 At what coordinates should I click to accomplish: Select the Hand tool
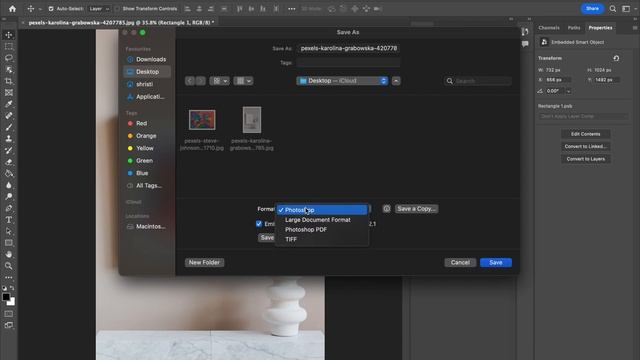coord(9,254)
